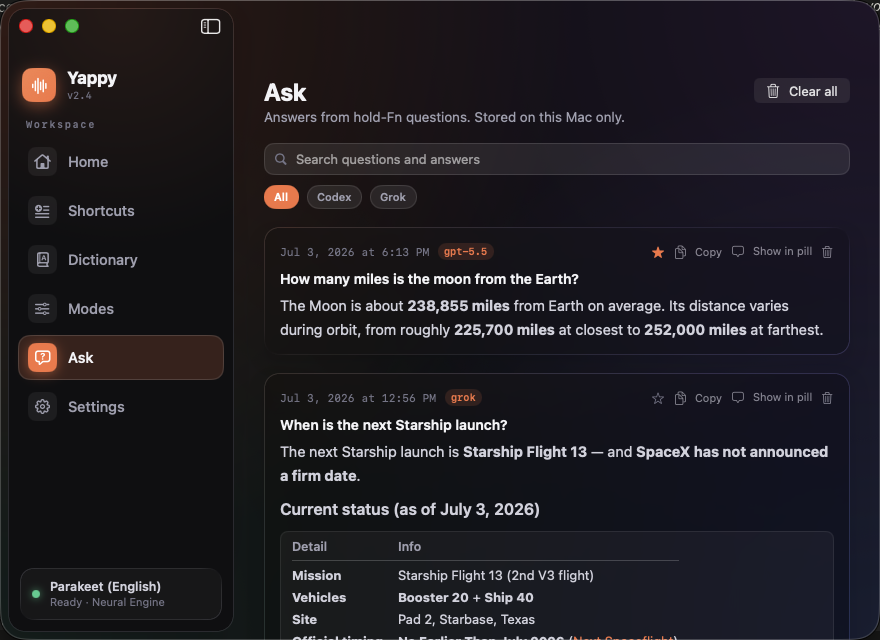Viewport: 880px width, 640px height.
Task: Open the Home page
Action: 121,162
